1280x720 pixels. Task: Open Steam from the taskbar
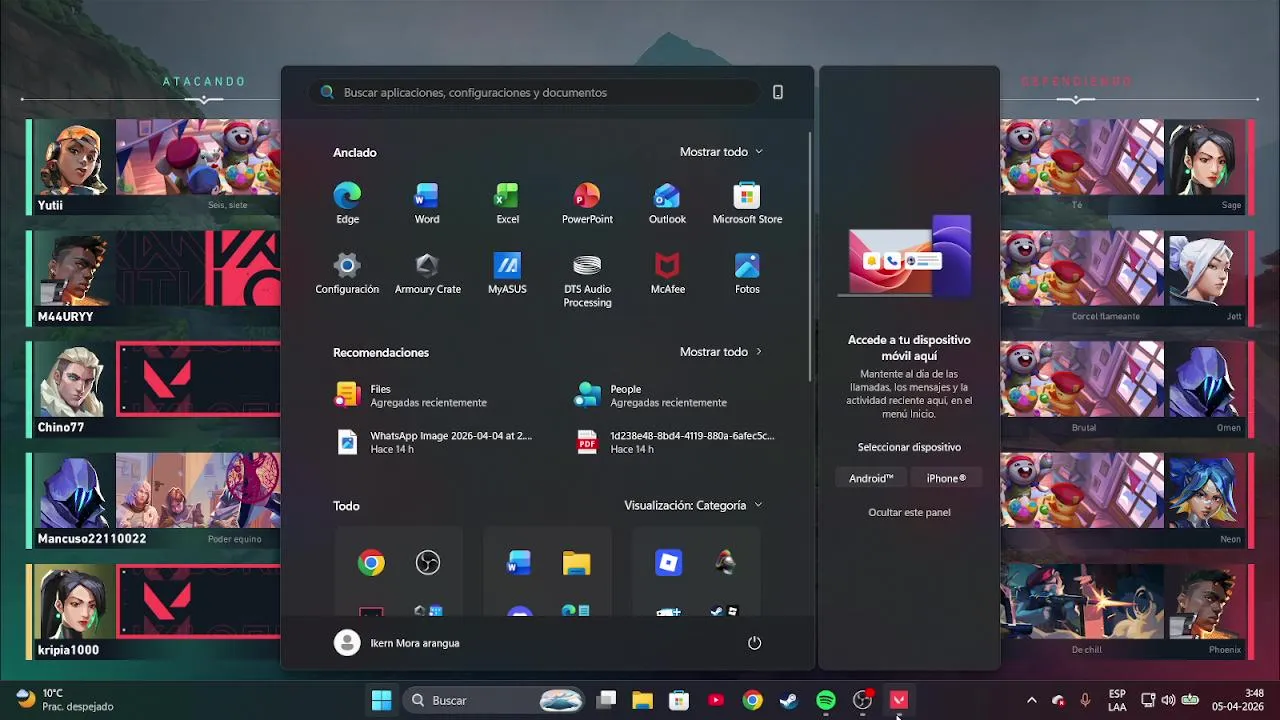[789, 700]
